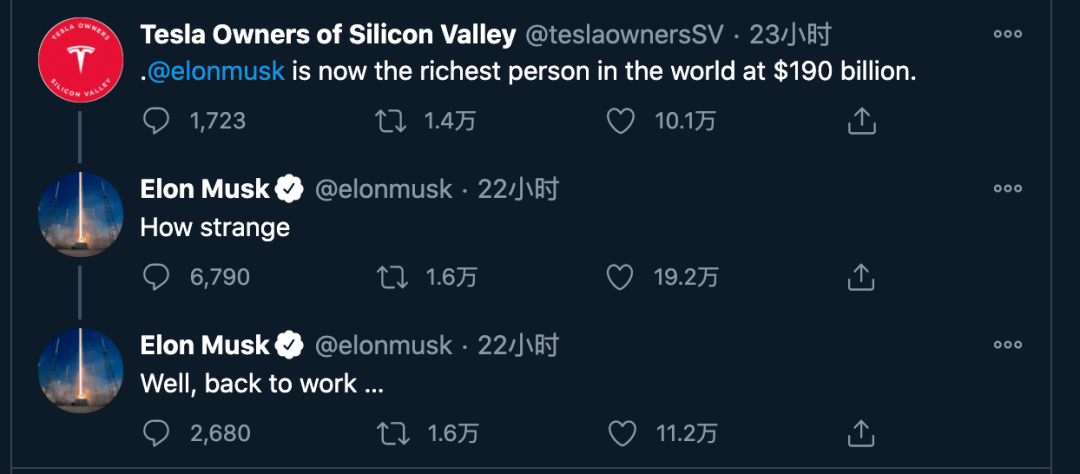The image size is (1080, 474).
Task: Open the @elonmusk mention link in tweet text
Action: [216, 72]
